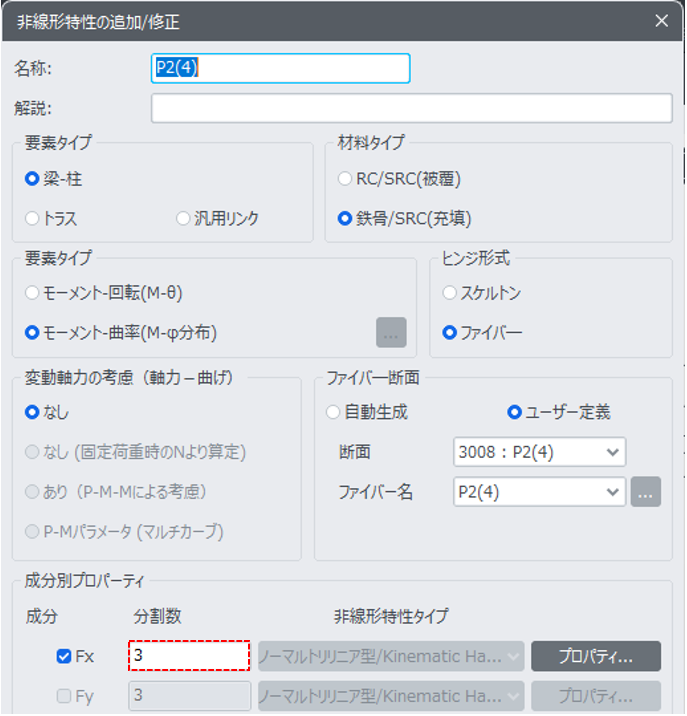Select RC/SRC(被覆) material type
687x716 pixels.
point(346,179)
